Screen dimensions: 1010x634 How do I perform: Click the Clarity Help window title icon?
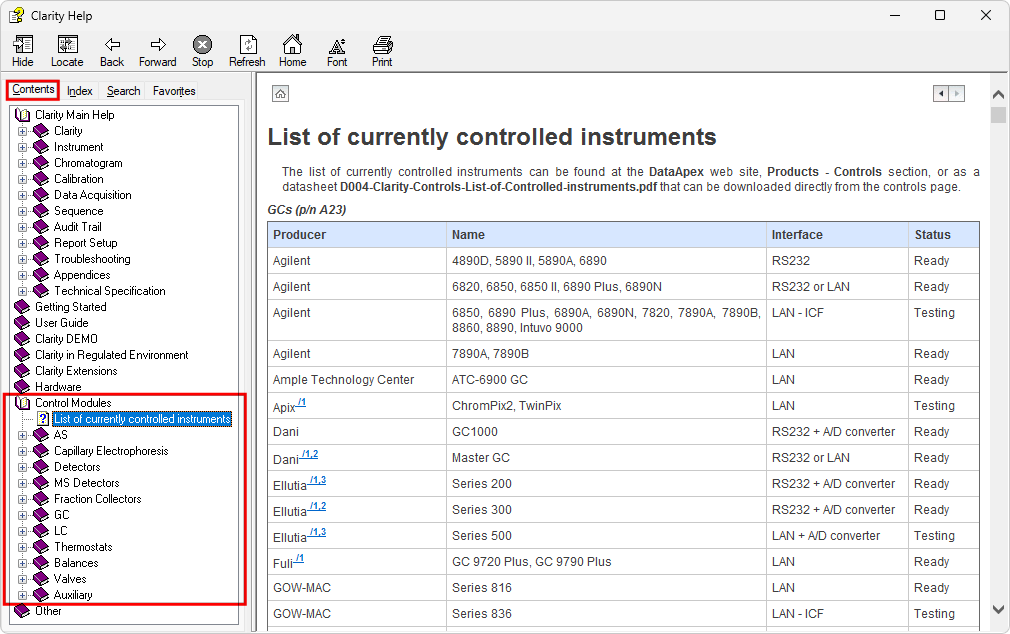[x=16, y=15]
